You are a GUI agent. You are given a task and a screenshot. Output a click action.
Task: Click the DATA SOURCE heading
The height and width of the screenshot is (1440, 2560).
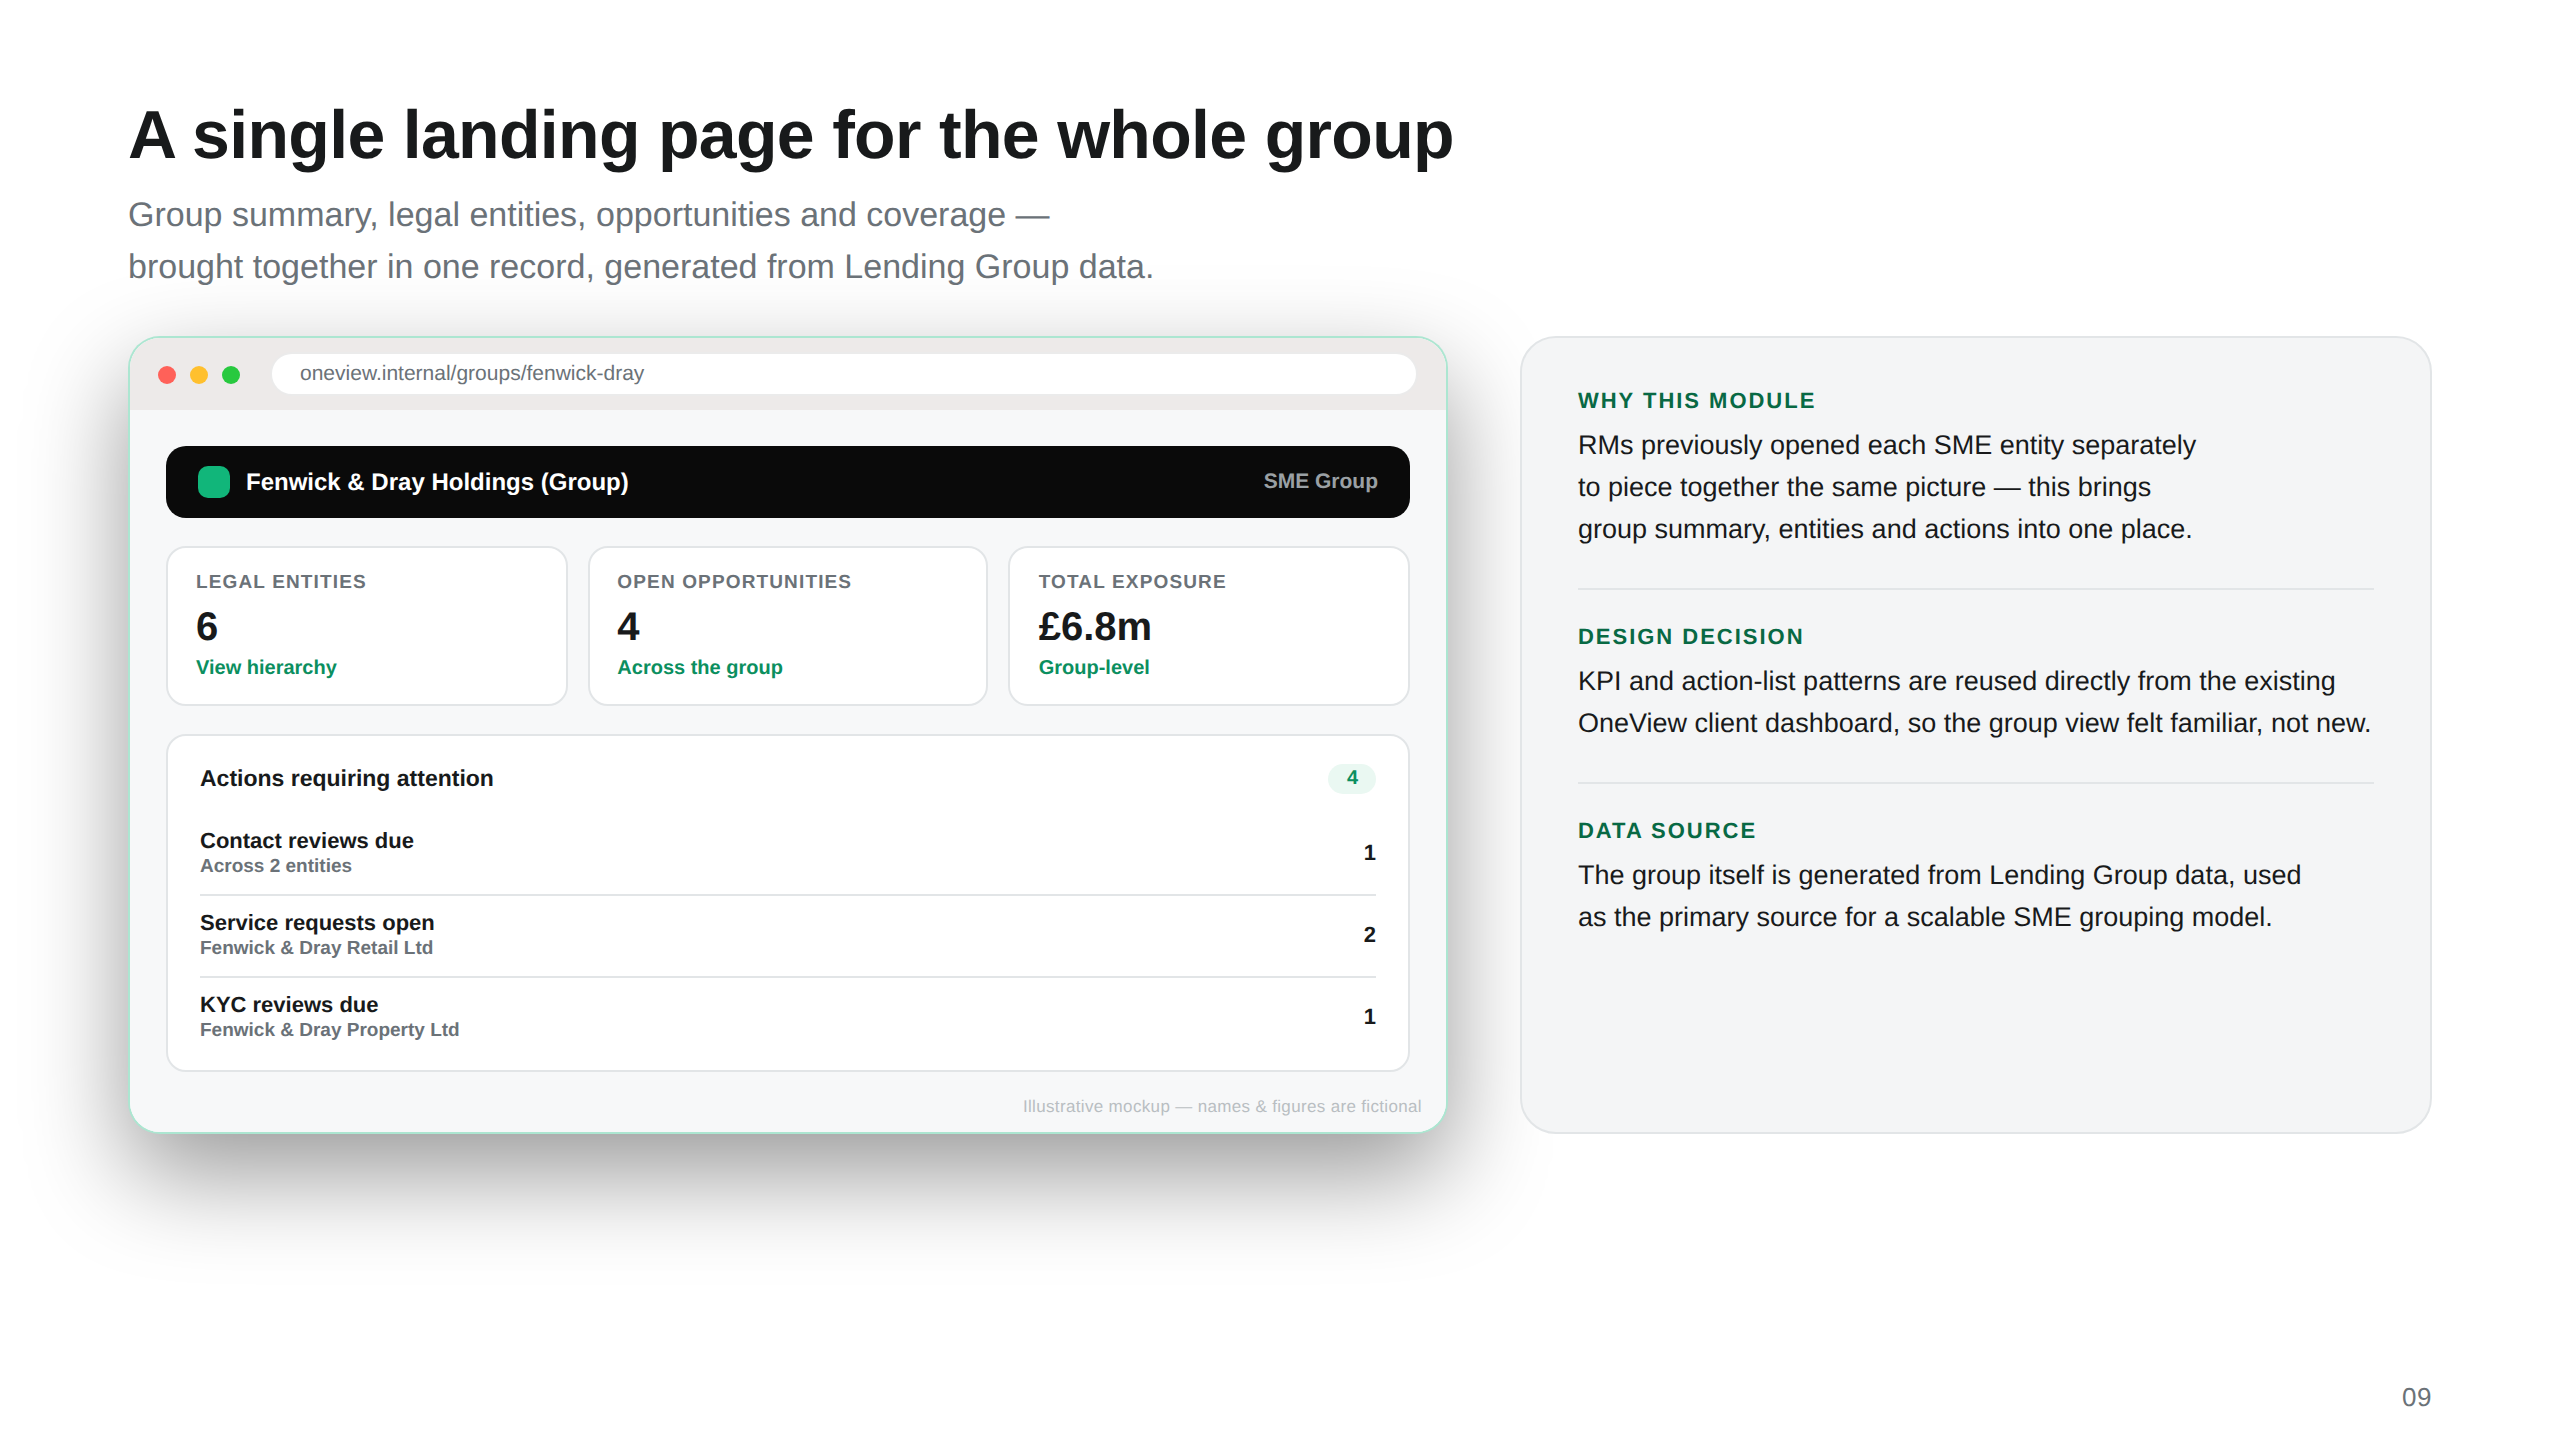[1667, 831]
